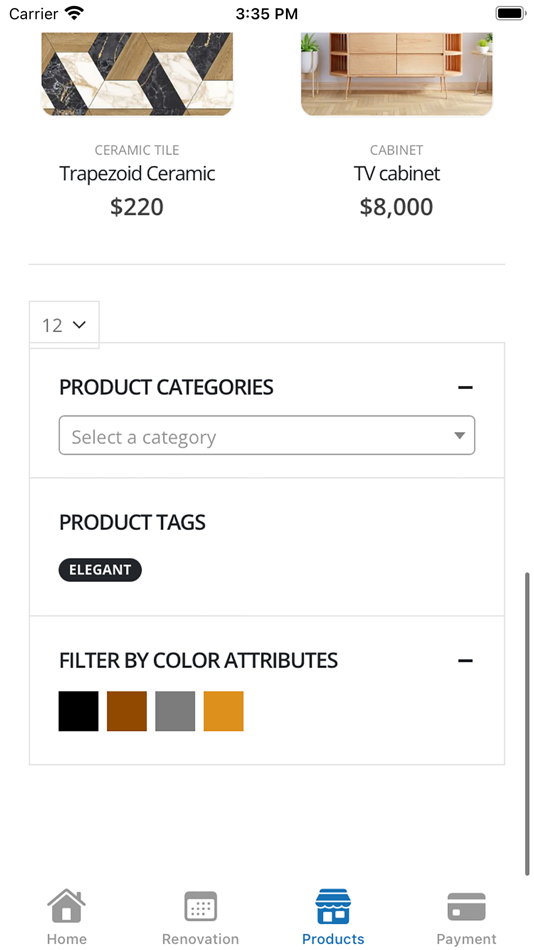The width and height of the screenshot is (534, 950).
Task: Open the Trapezoid Ceramic tile image
Action: pos(137,74)
